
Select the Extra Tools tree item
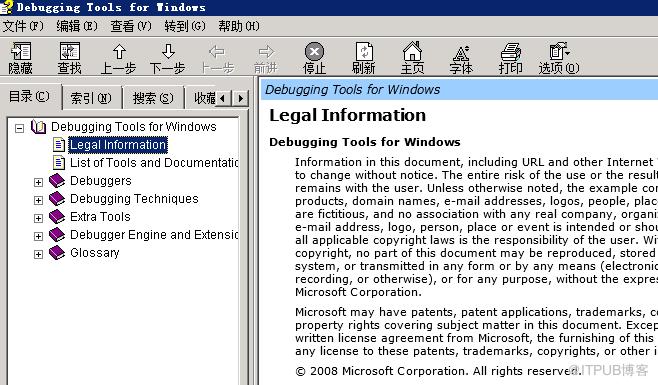click(100, 217)
